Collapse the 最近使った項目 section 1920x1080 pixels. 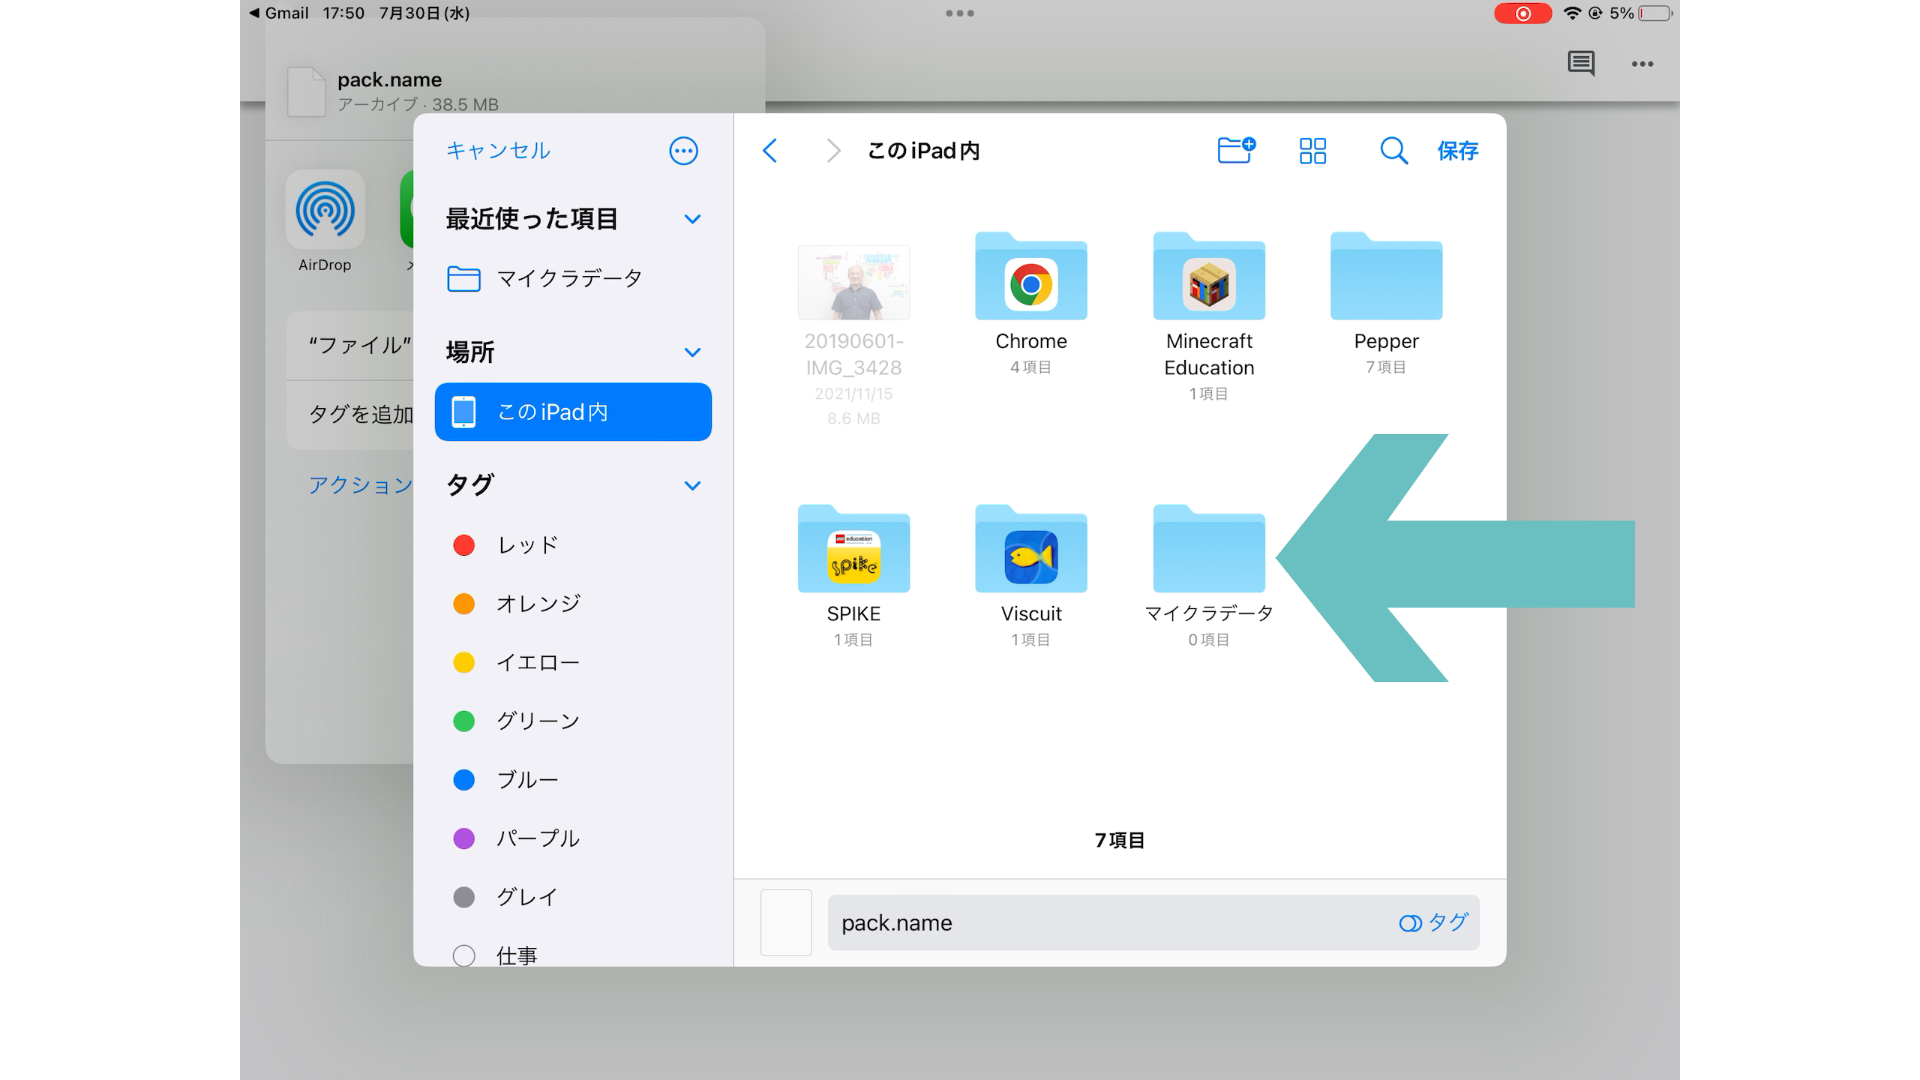pyautogui.click(x=692, y=219)
